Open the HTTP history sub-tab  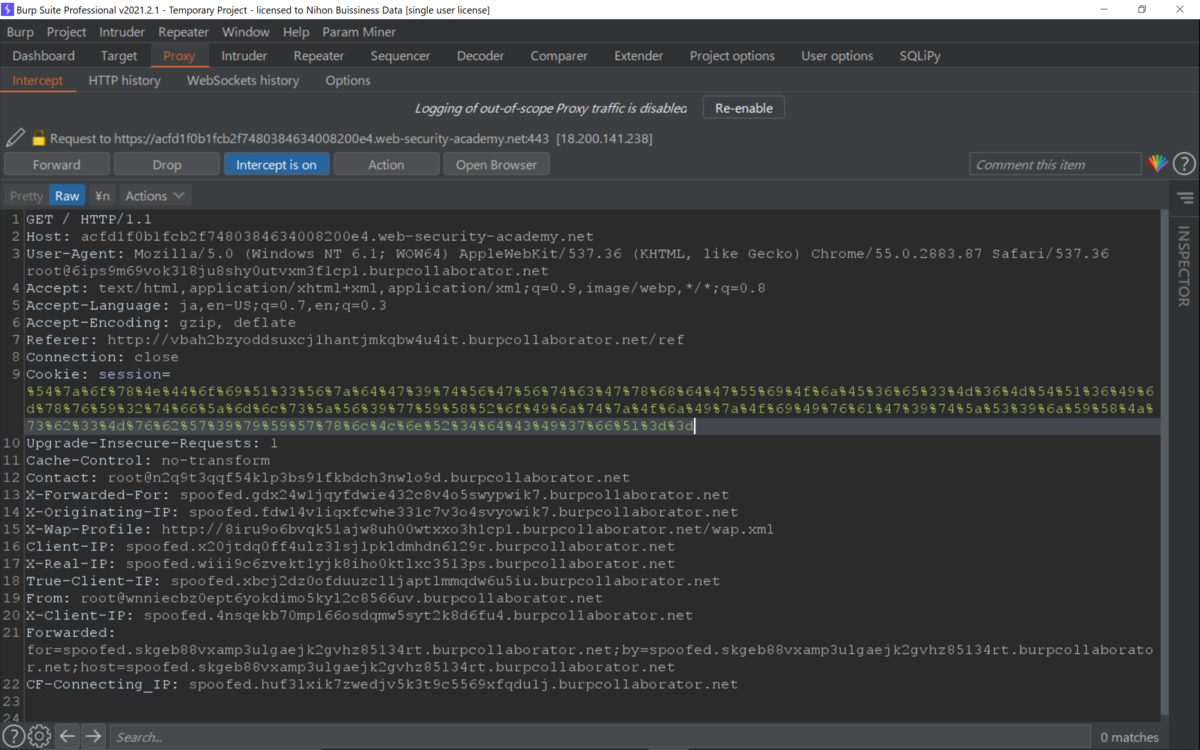click(125, 80)
